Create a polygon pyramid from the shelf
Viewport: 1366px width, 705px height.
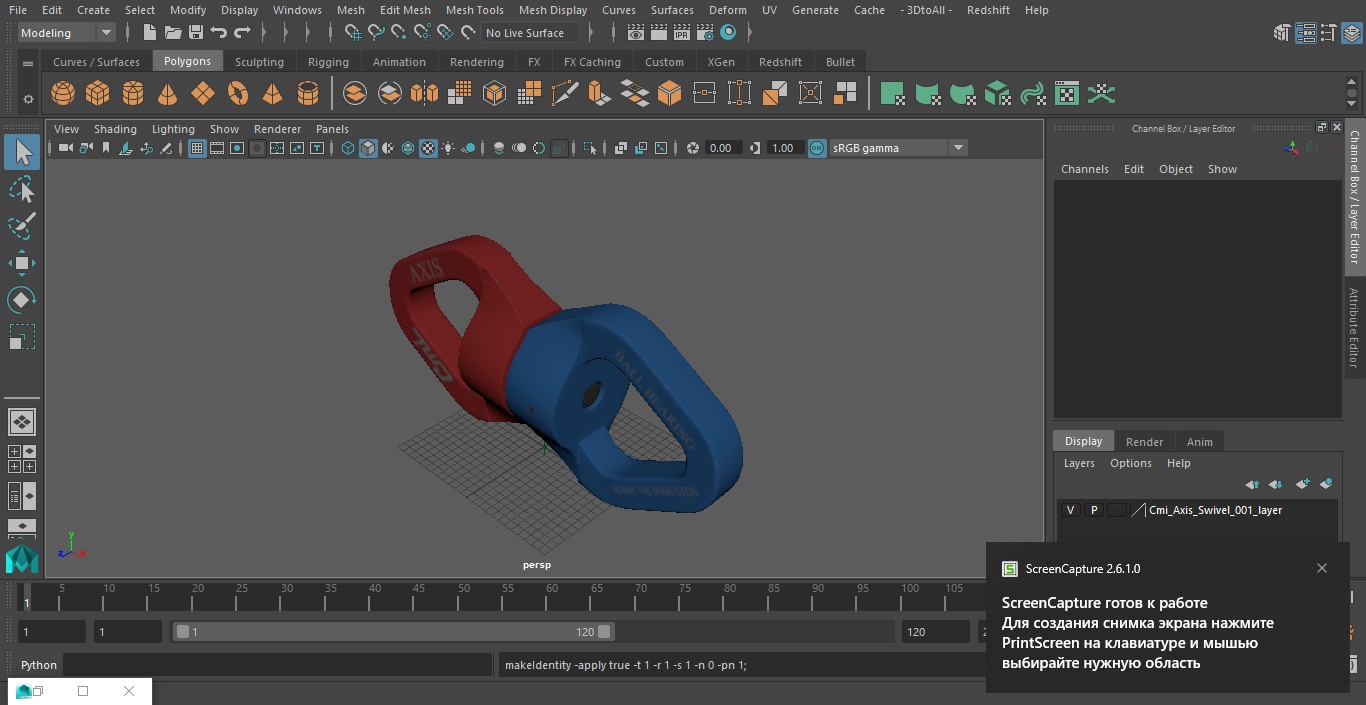[x=272, y=94]
